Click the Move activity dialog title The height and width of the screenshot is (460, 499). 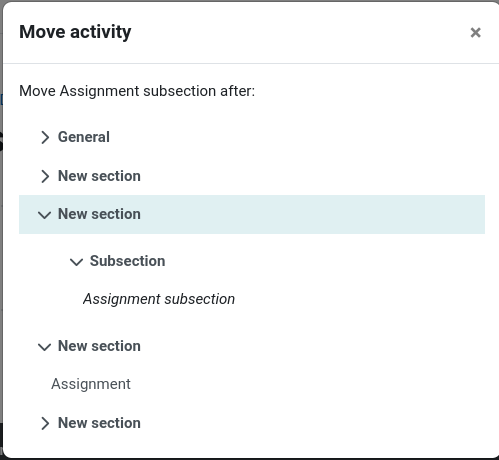click(75, 32)
